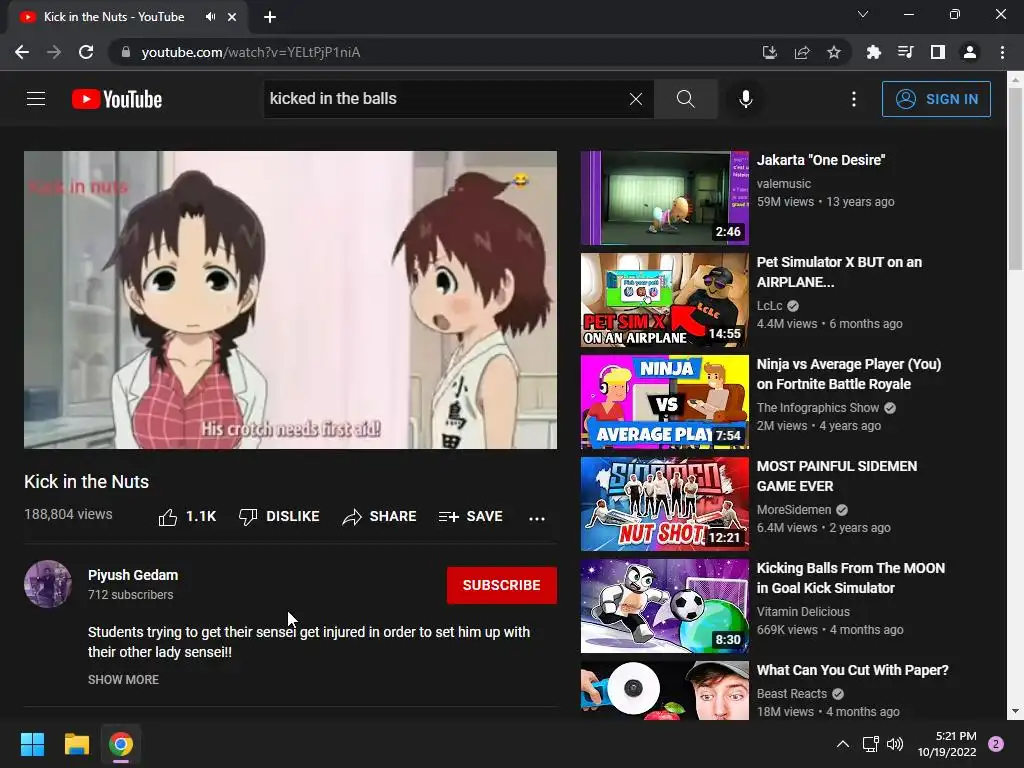Image resolution: width=1024 pixels, height=768 pixels.
Task: Open the MOST PAINFUL SIDEMEN GAME EVER title
Action: coord(837,476)
